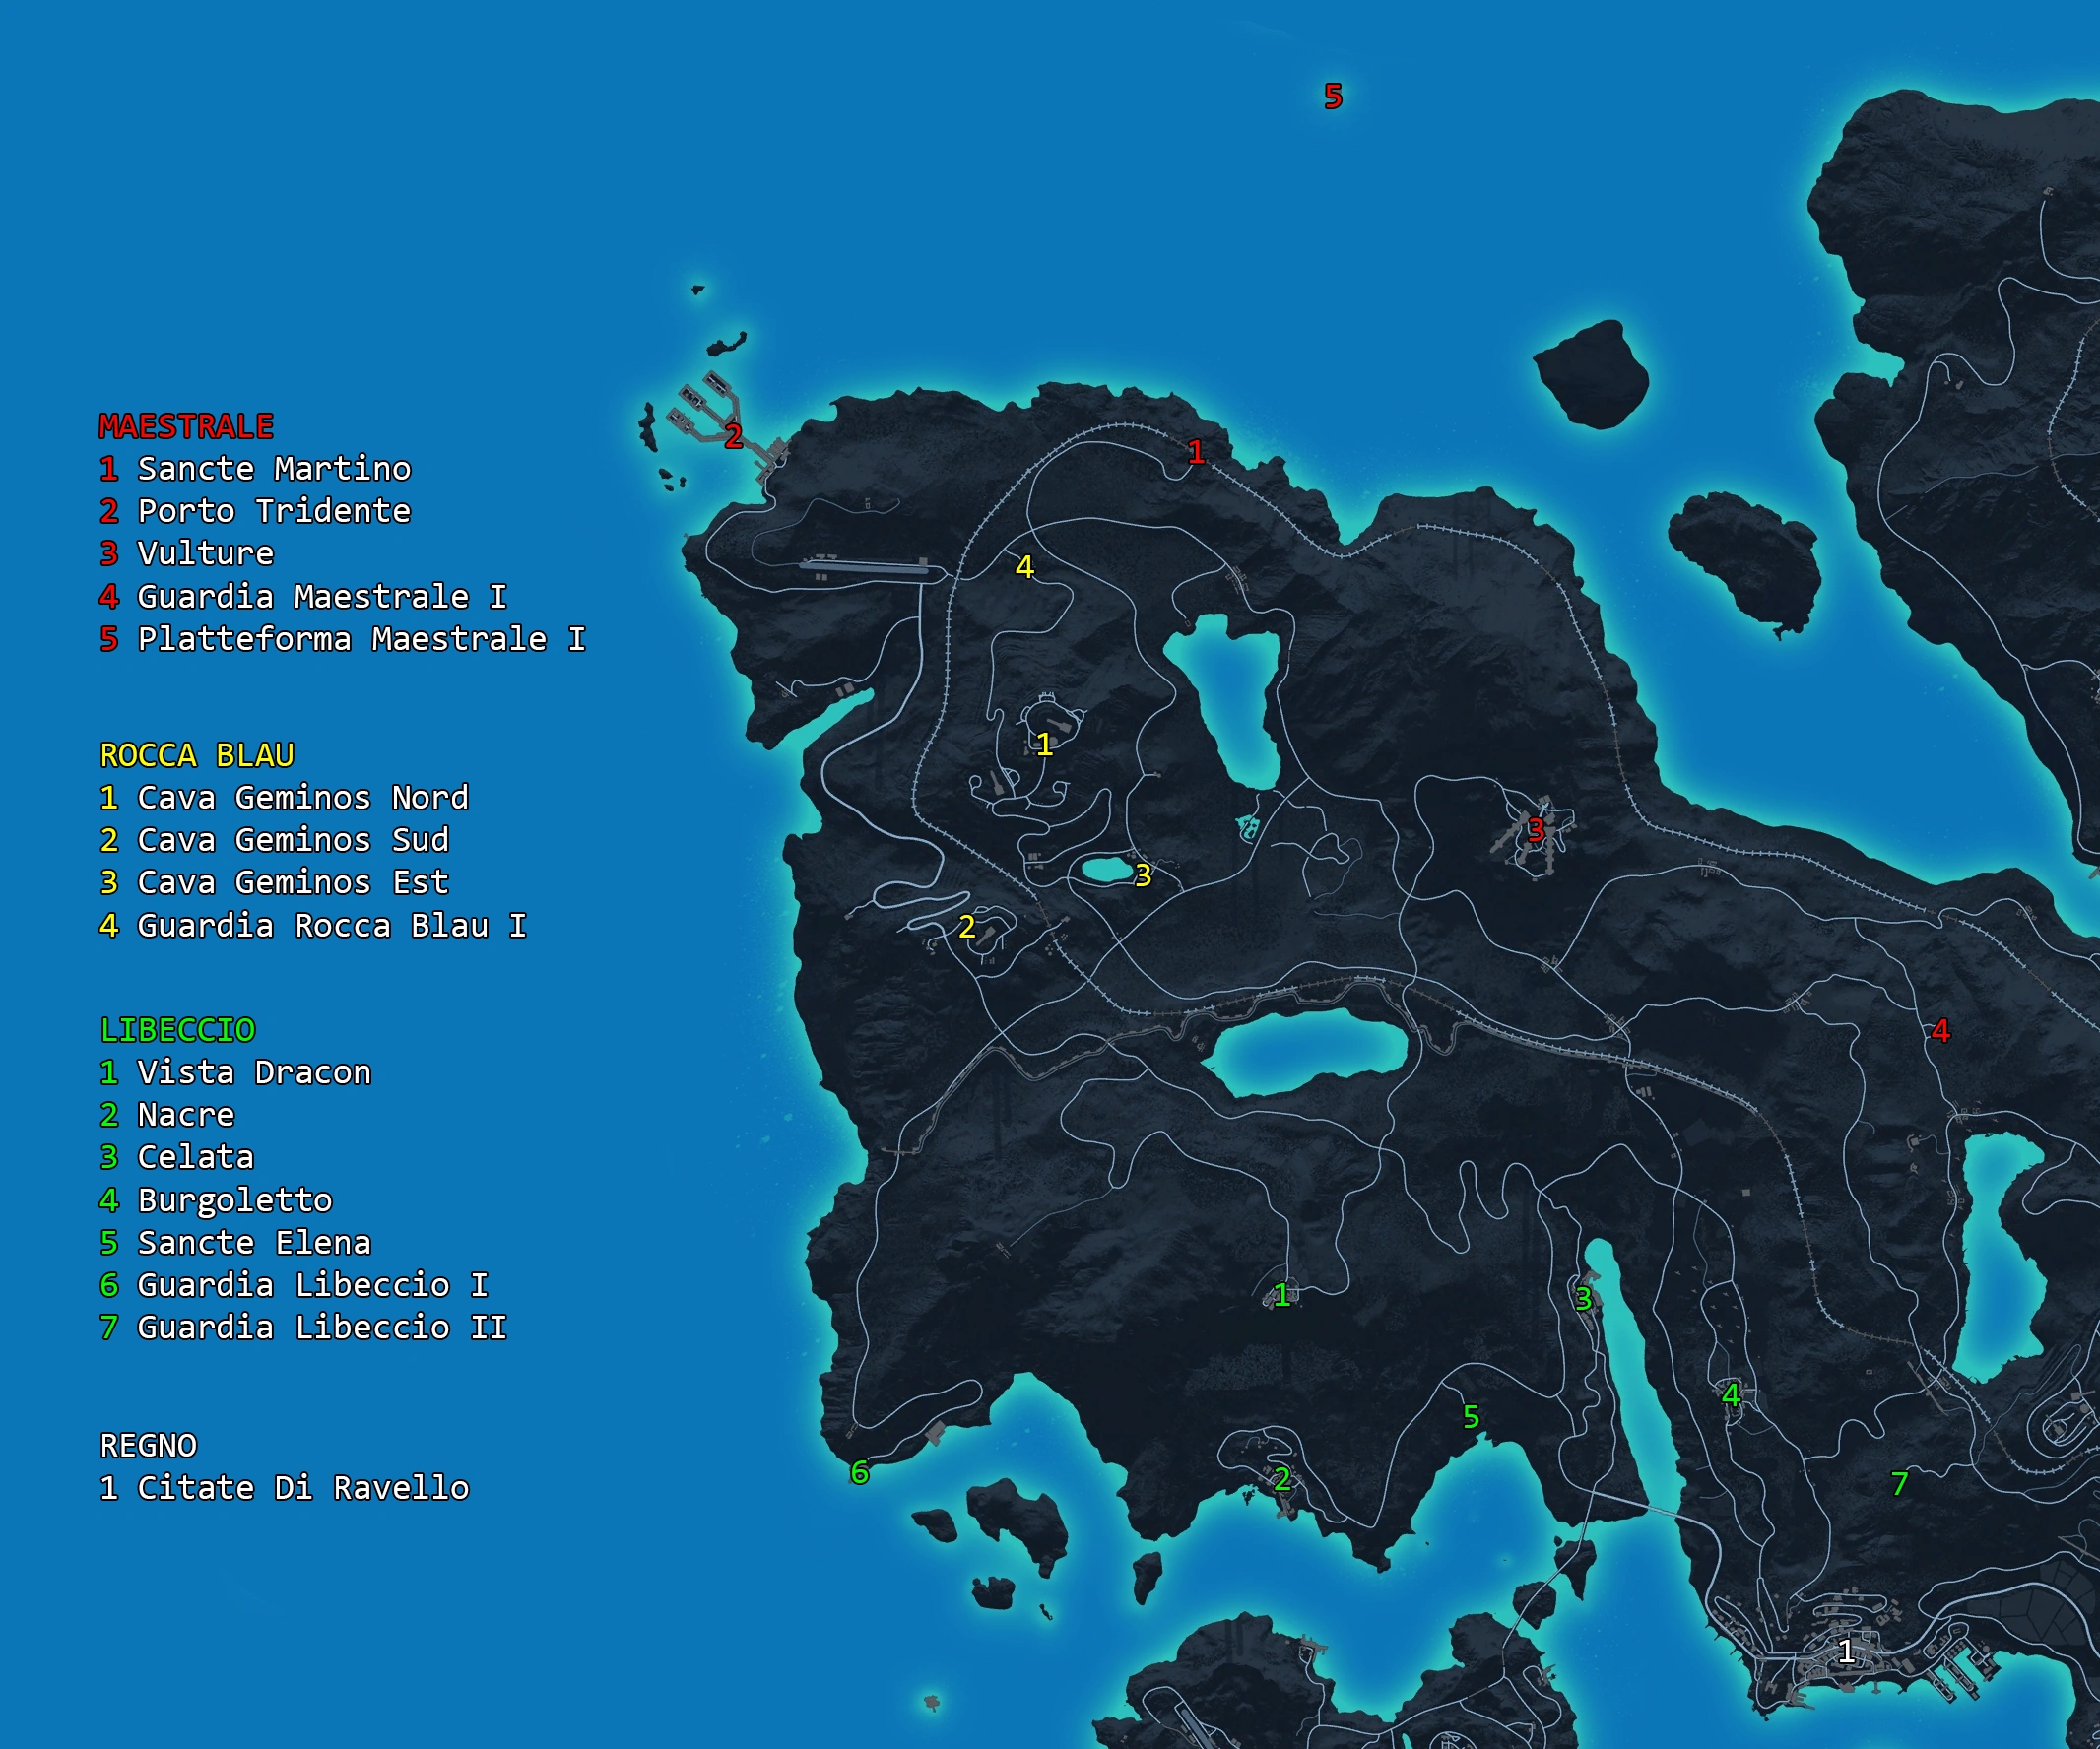2100x1749 pixels.
Task: Click green marker 7, Guardia Libeccio II
Action: 1899,1483
